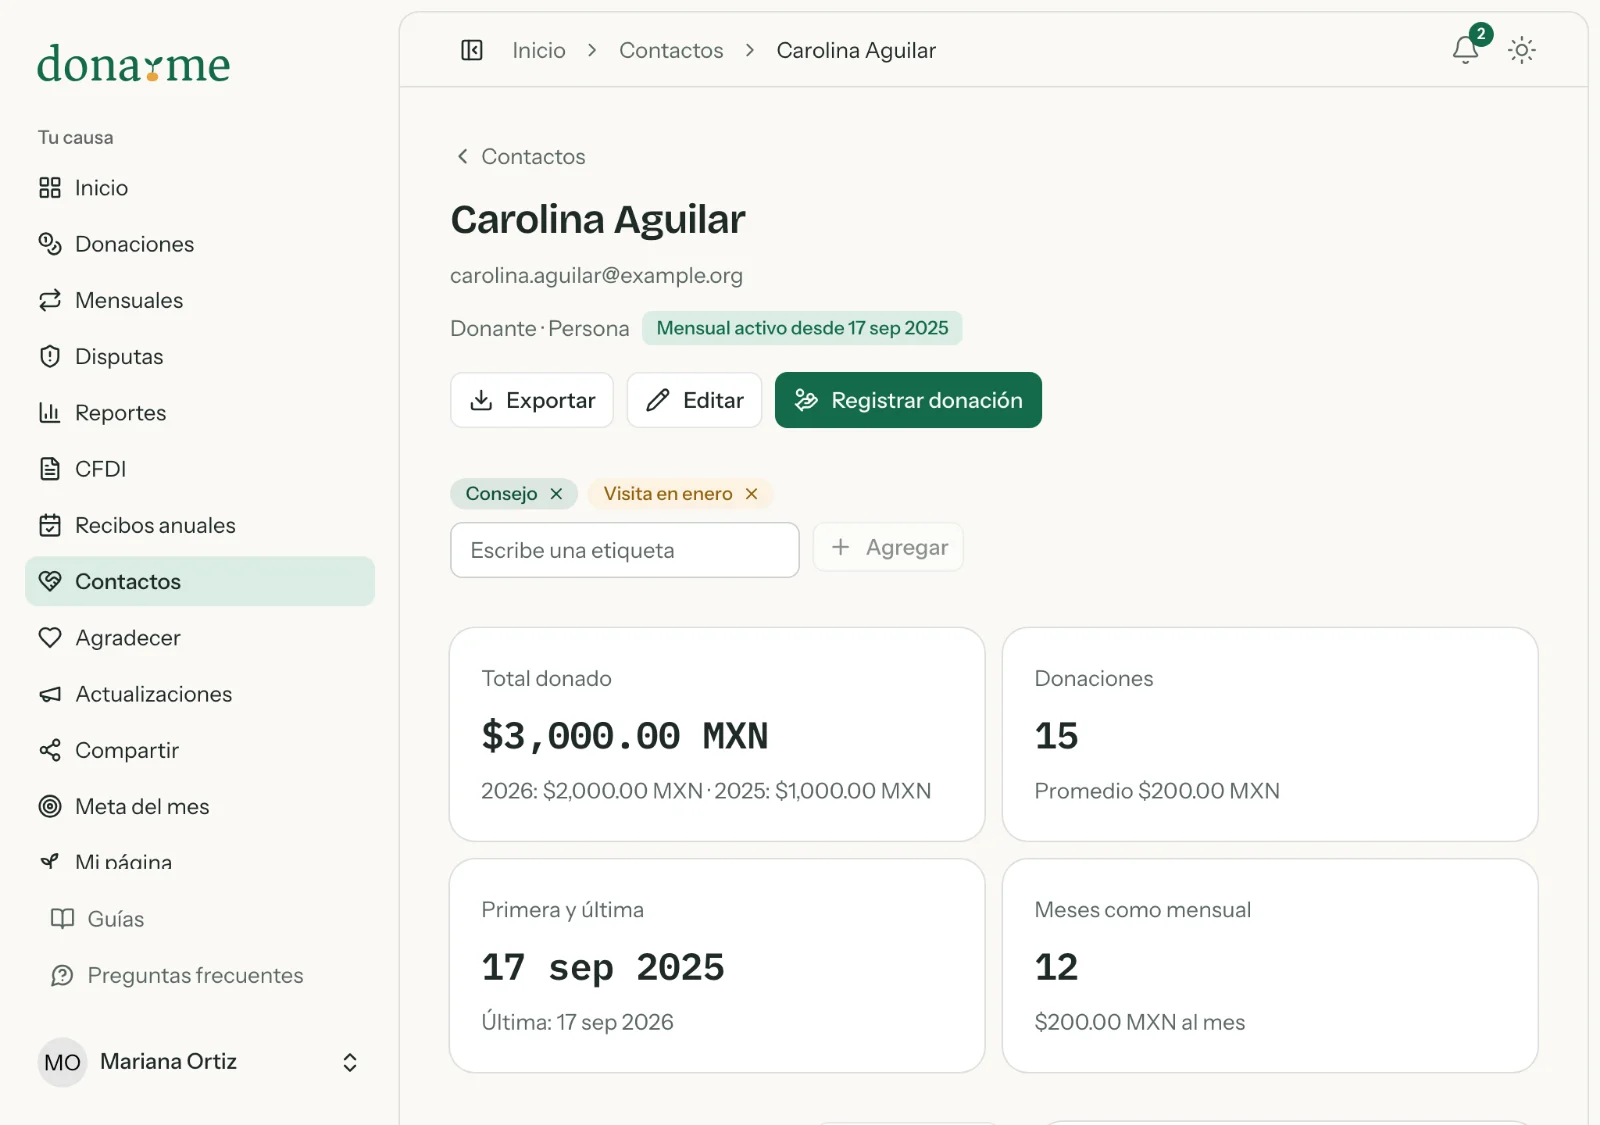Click the Compartir share icon
Image resolution: width=1600 pixels, height=1125 pixels.
tap(50, 750)
